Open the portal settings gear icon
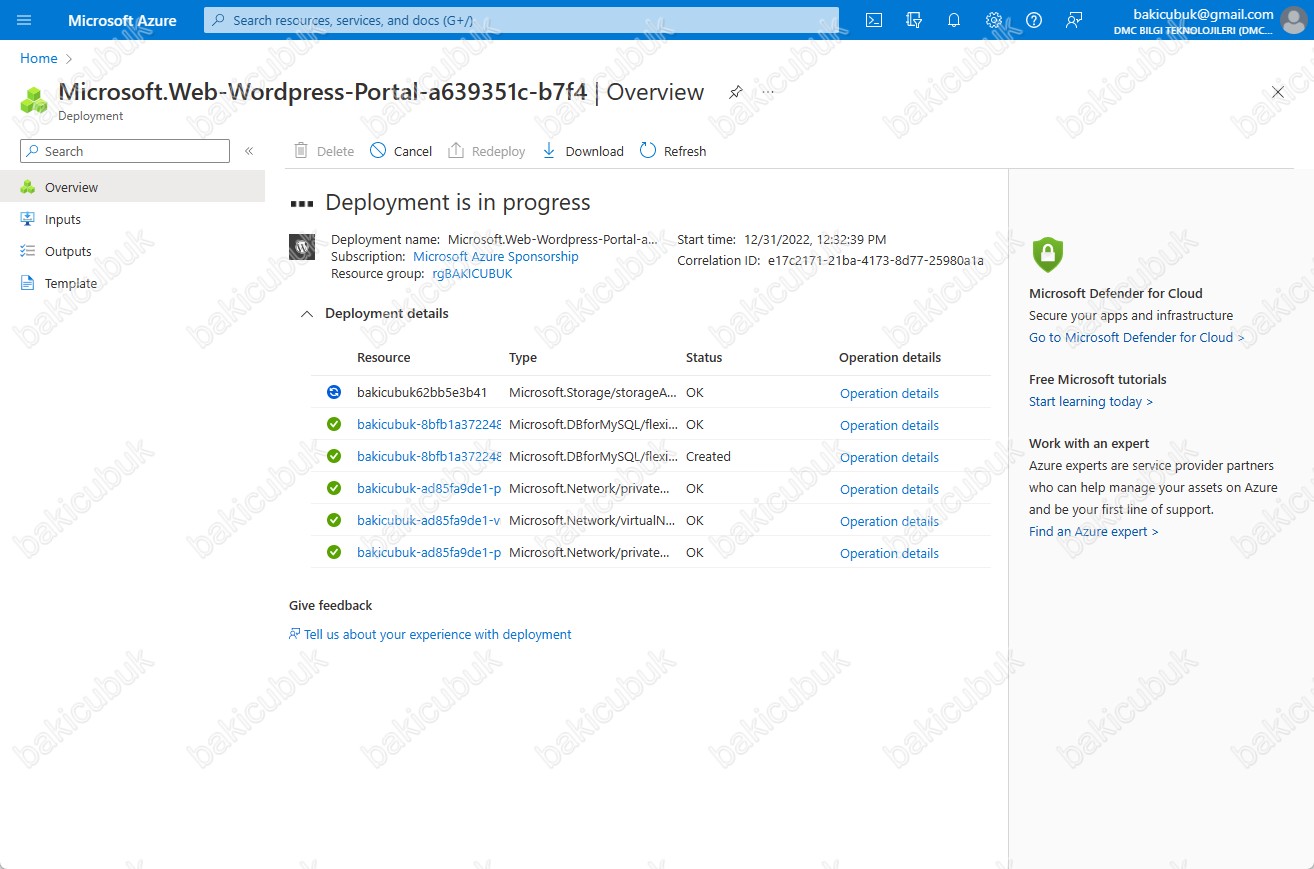 [x=993, y=20]
